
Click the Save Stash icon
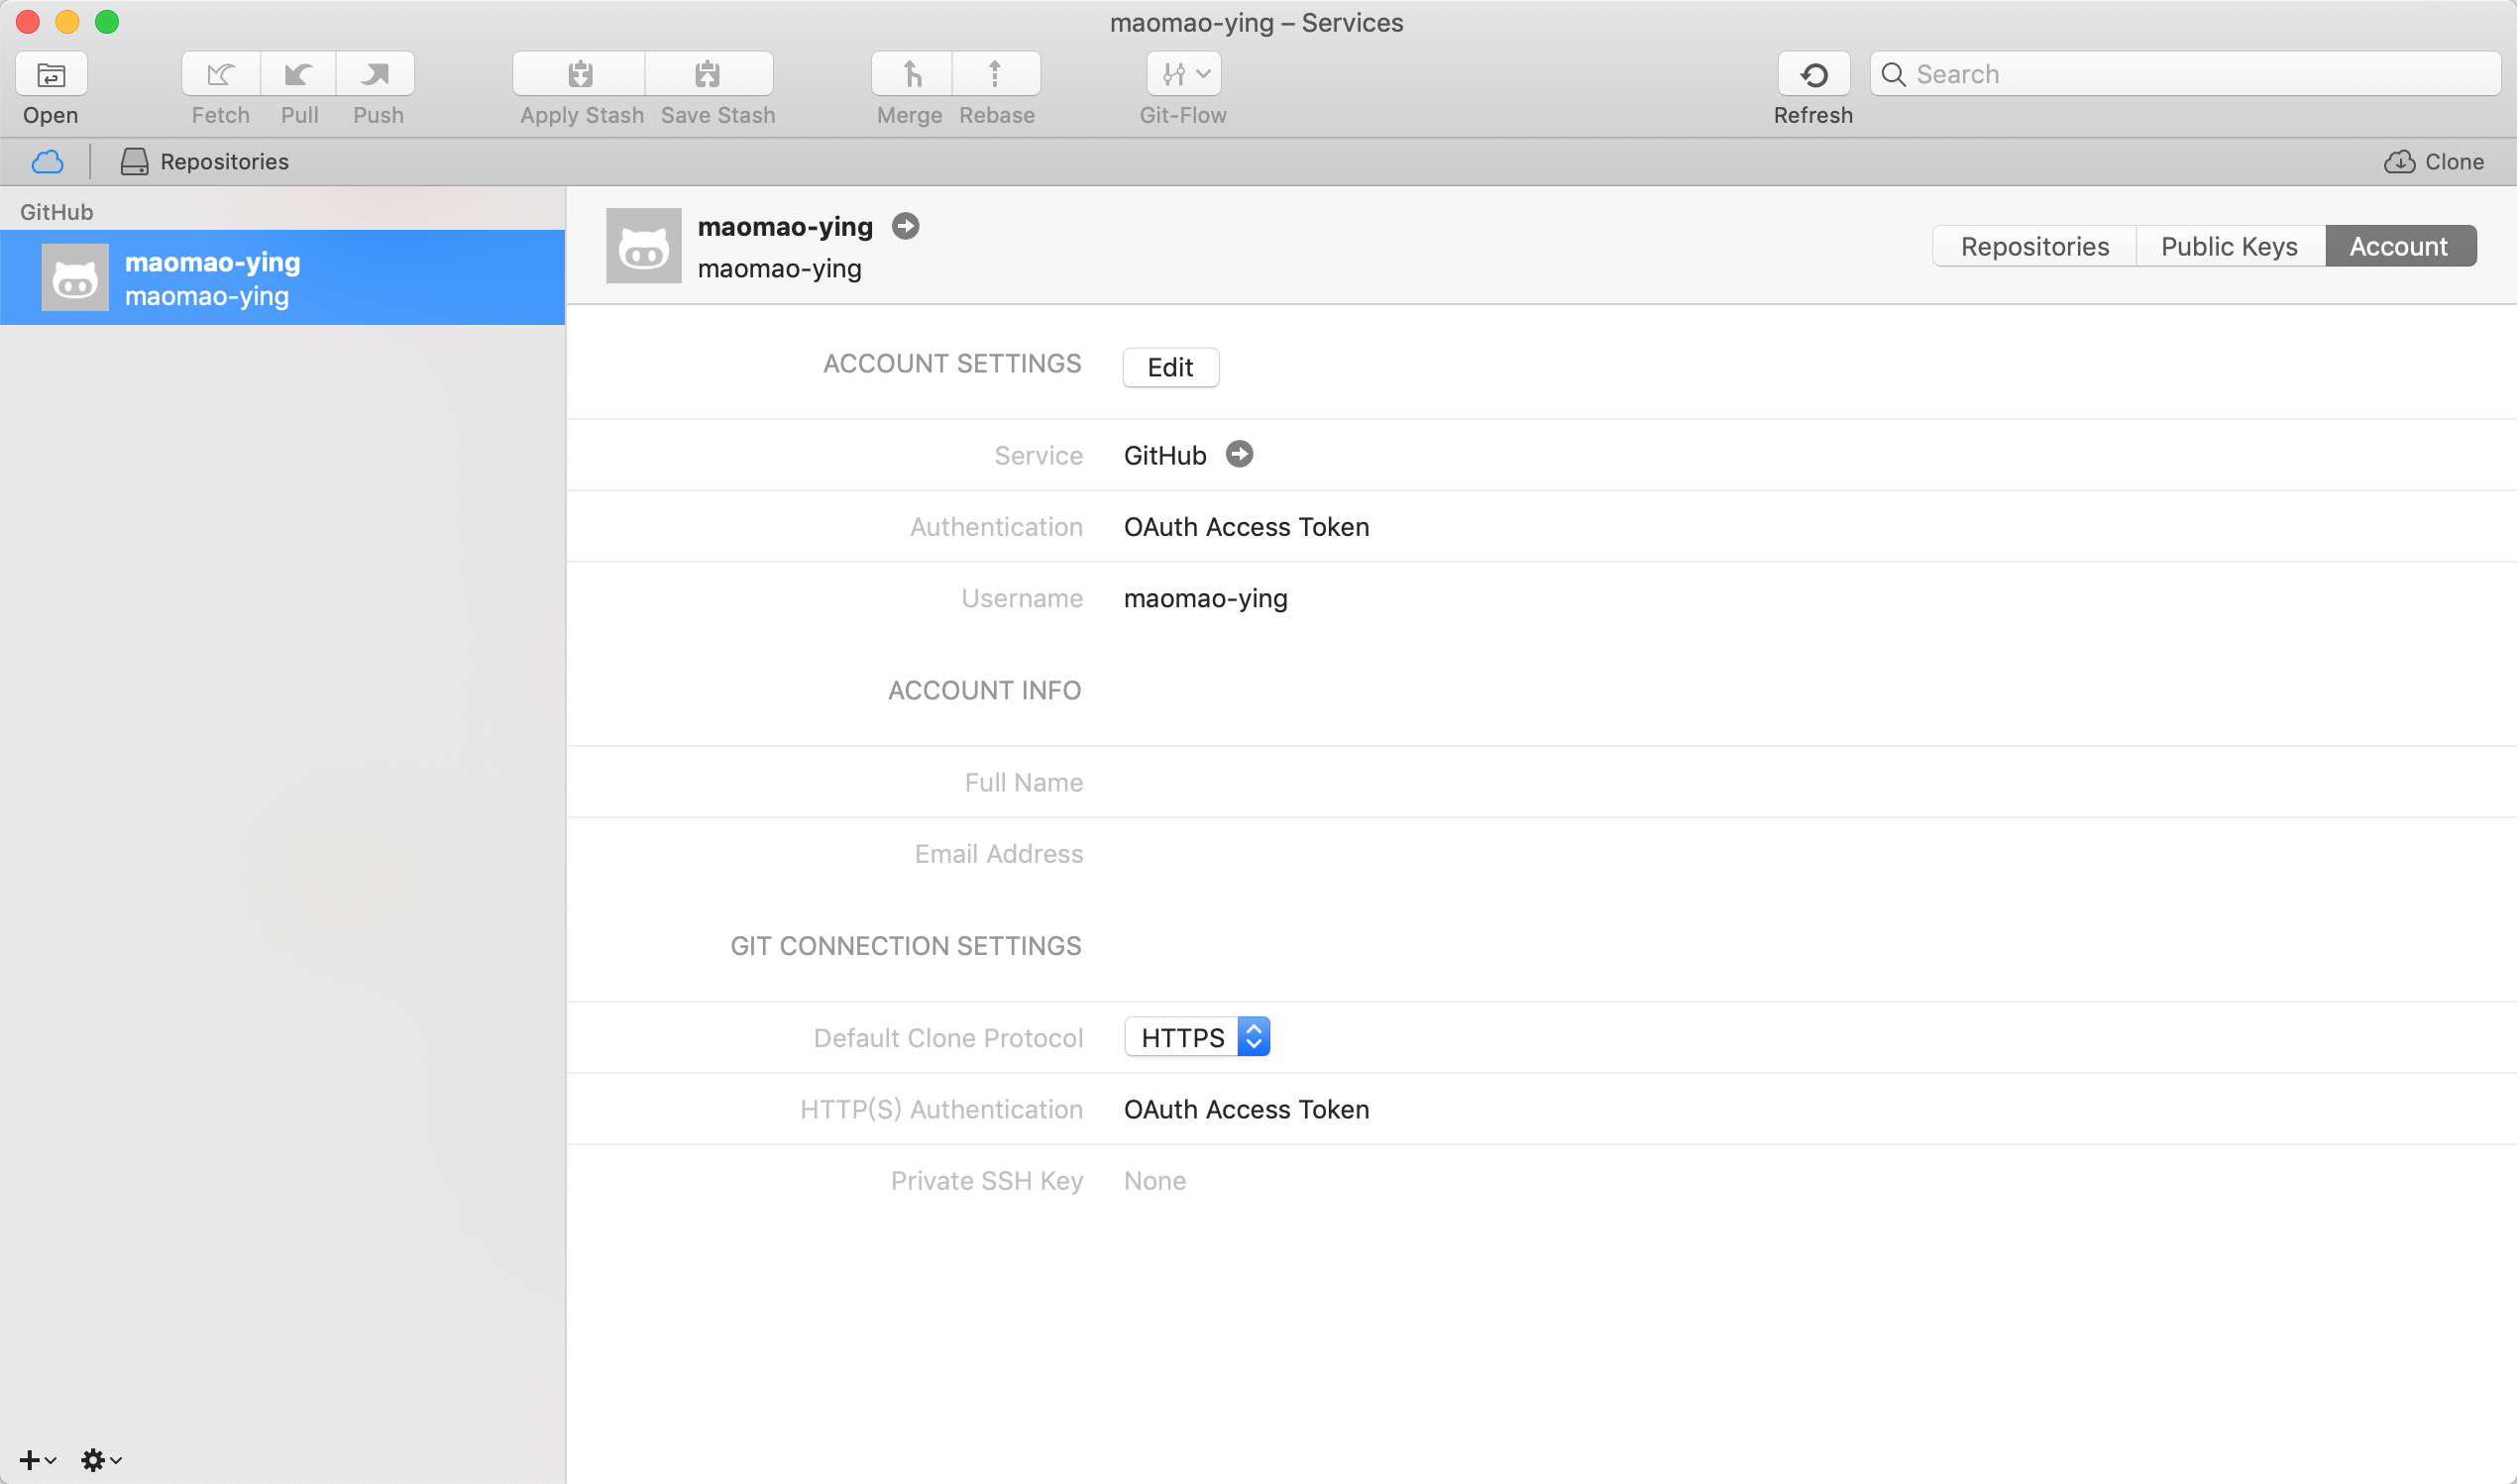point(708,74)
